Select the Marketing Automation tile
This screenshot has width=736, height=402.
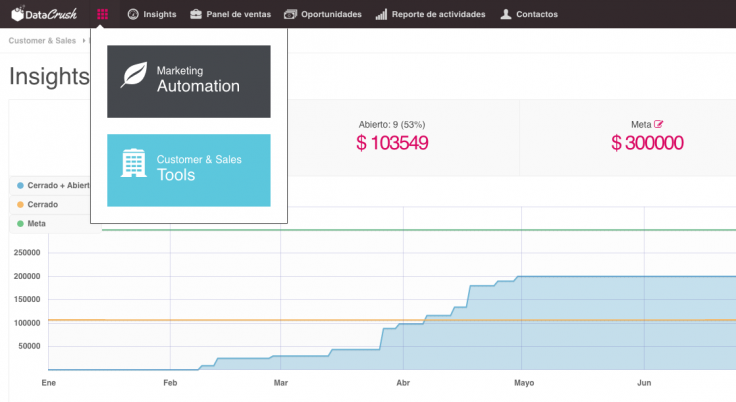coord(189,81)
